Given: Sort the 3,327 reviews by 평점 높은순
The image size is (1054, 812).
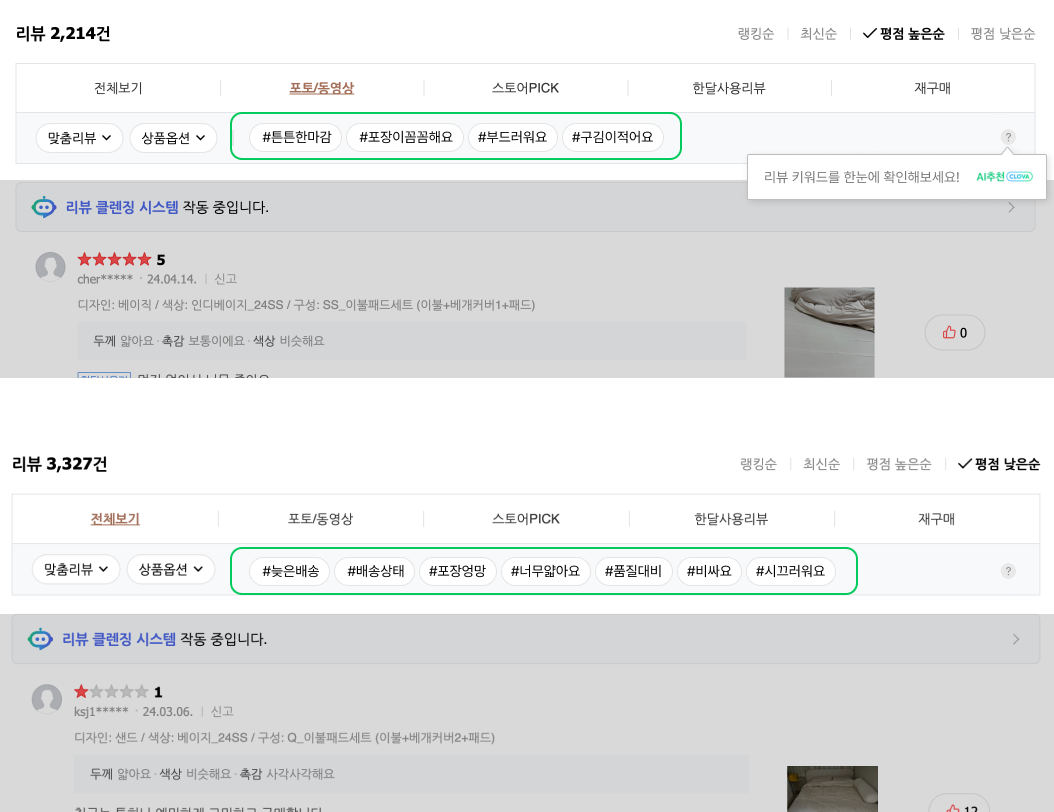Looking at the screenshot, I should point(899,464).
